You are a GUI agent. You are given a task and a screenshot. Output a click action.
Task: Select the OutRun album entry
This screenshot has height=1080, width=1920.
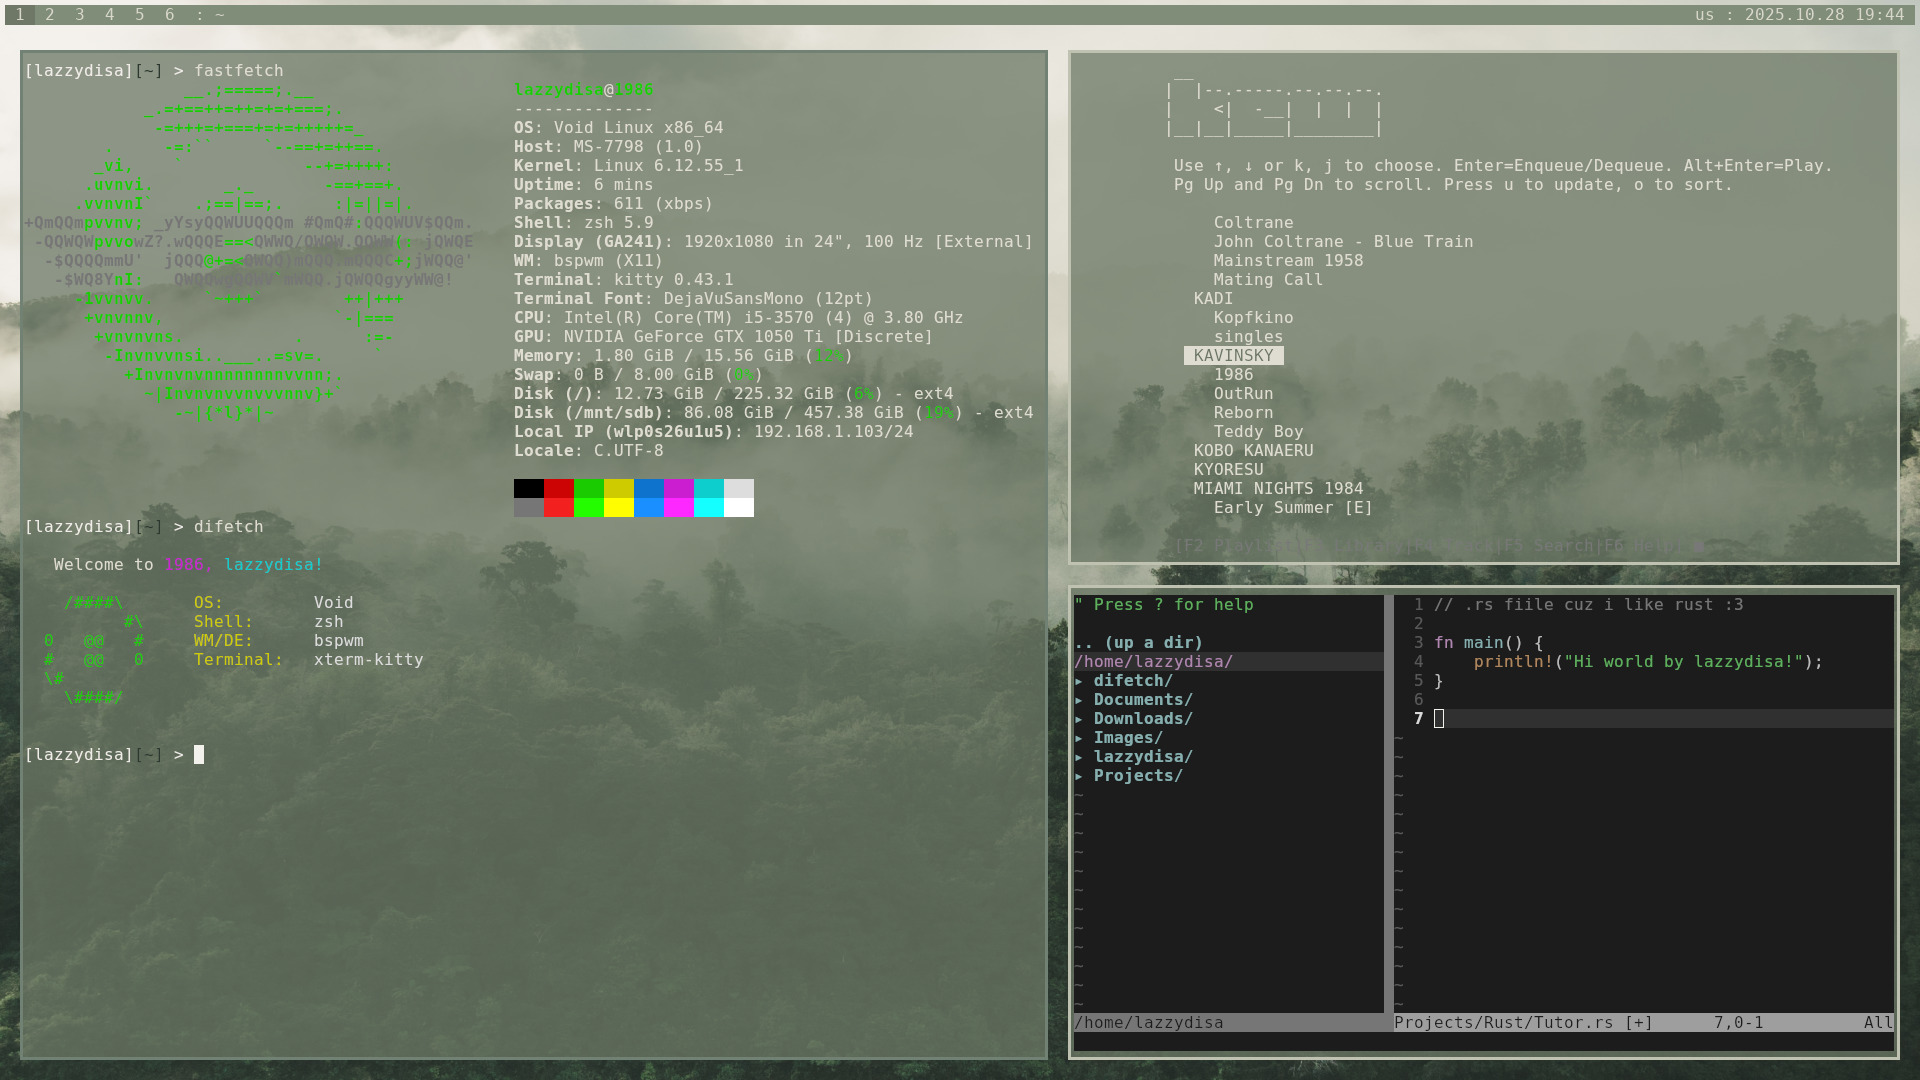(1243, 394)
